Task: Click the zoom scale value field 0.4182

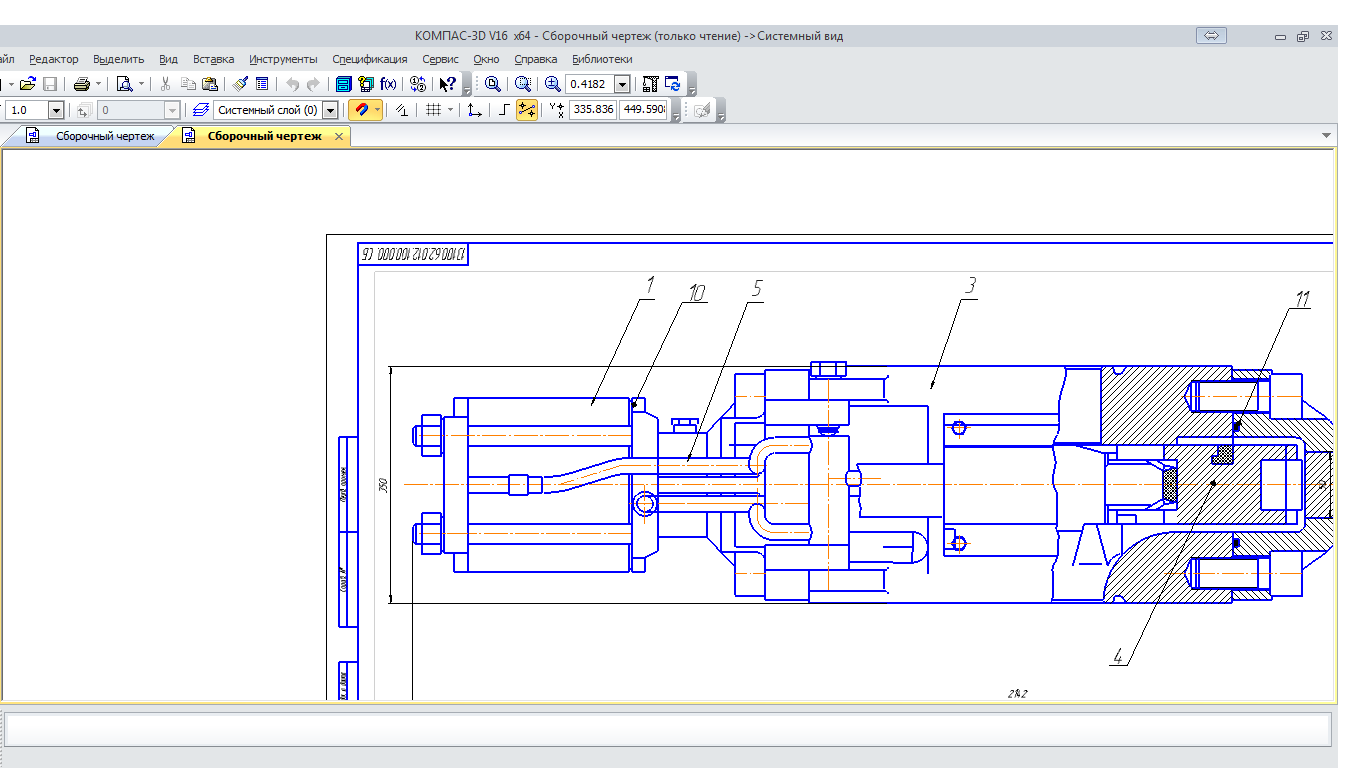Action: 589,84
